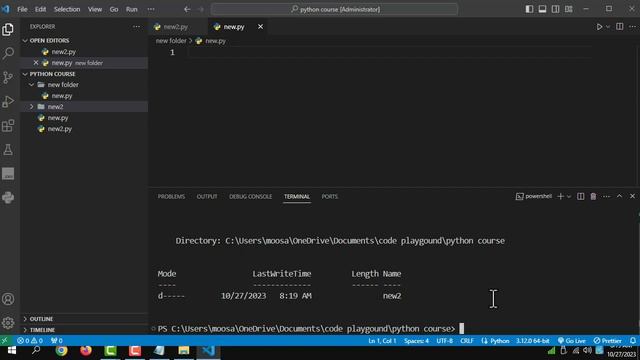Toggle primary side bar layout icon
640x360 pixels.
point(529,9)
